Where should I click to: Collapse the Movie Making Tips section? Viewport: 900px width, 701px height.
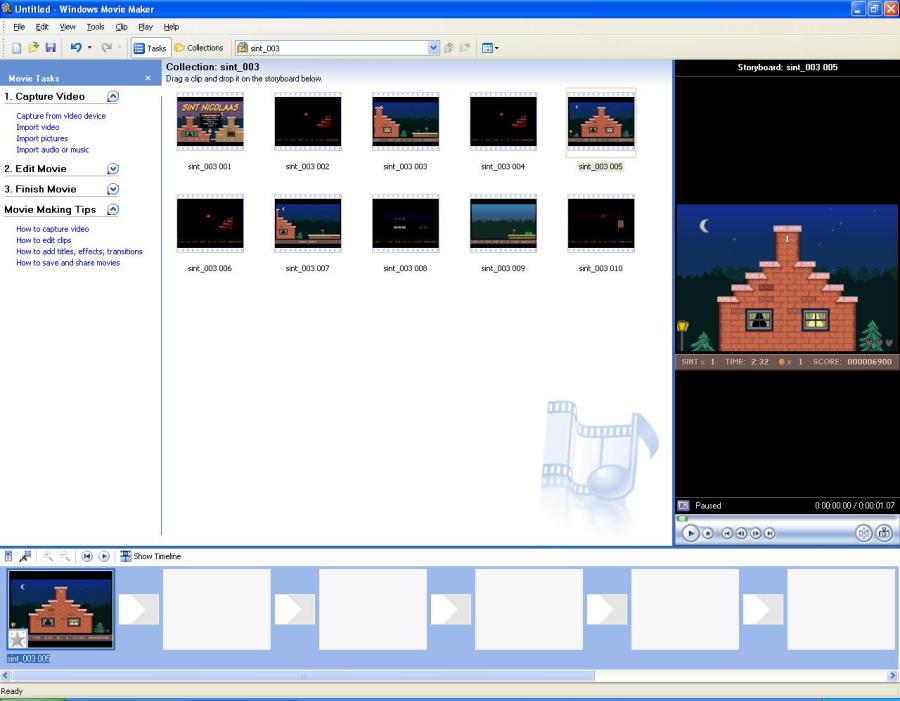click(x=113, y=210)
